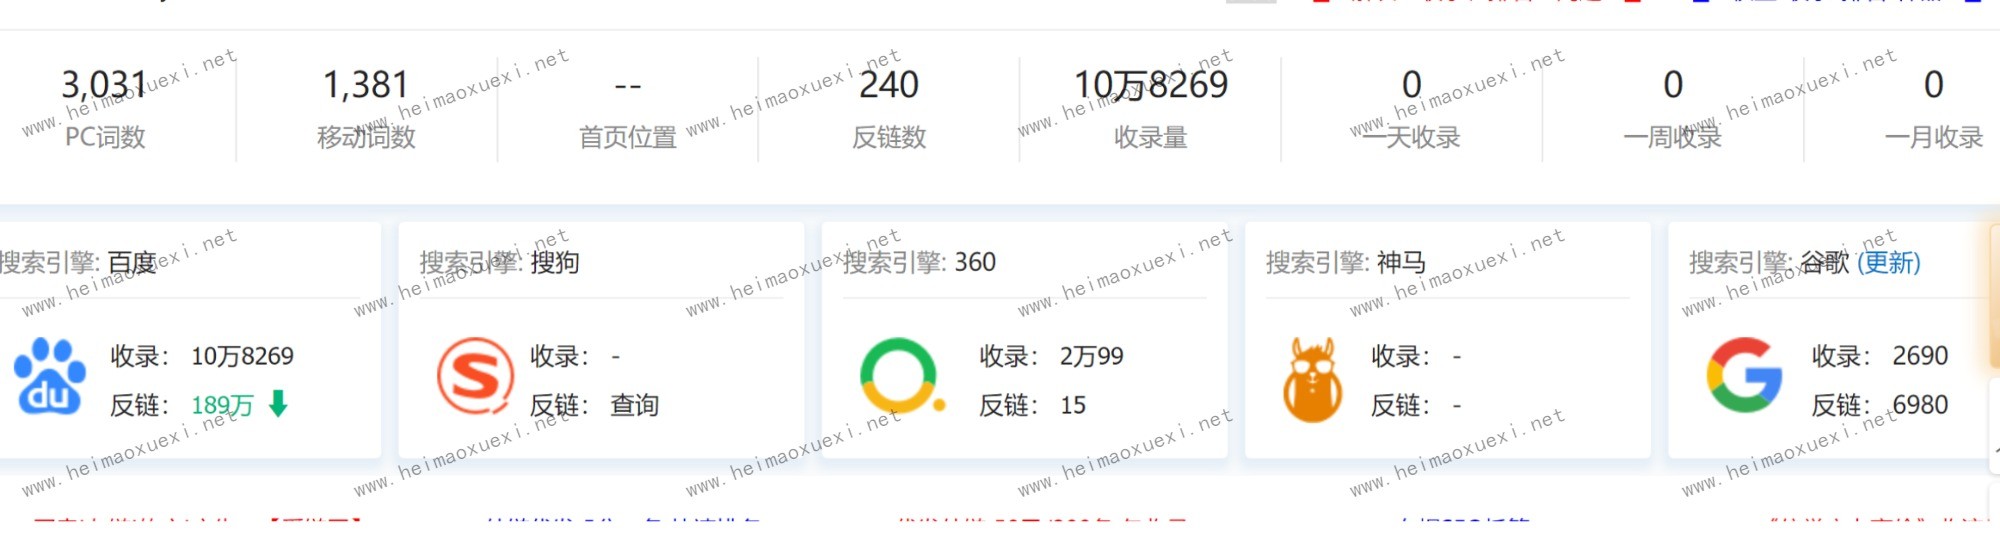
Task: Click the 360 search ring logo
Action: (899, 377)
